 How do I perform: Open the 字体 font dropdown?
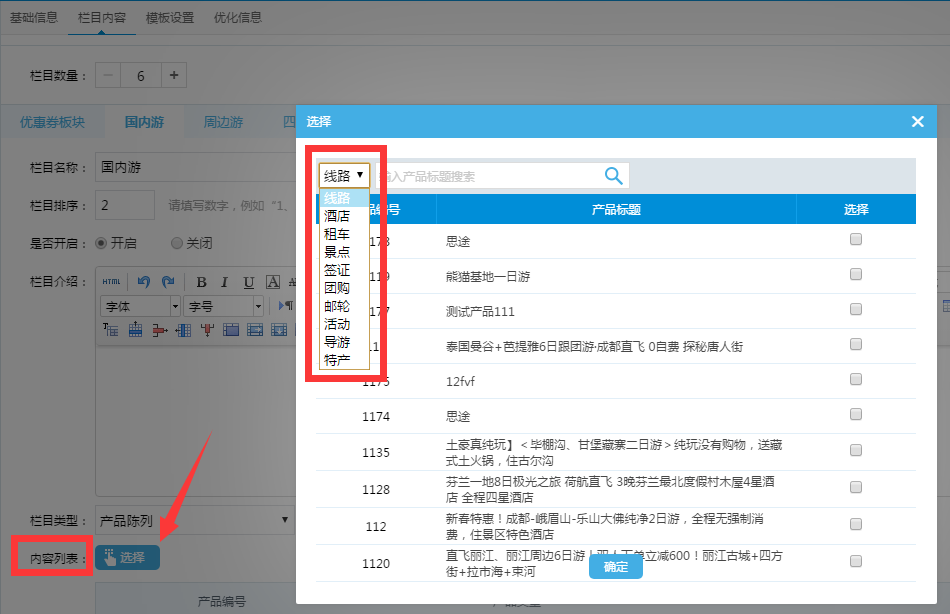pos(140,306)
